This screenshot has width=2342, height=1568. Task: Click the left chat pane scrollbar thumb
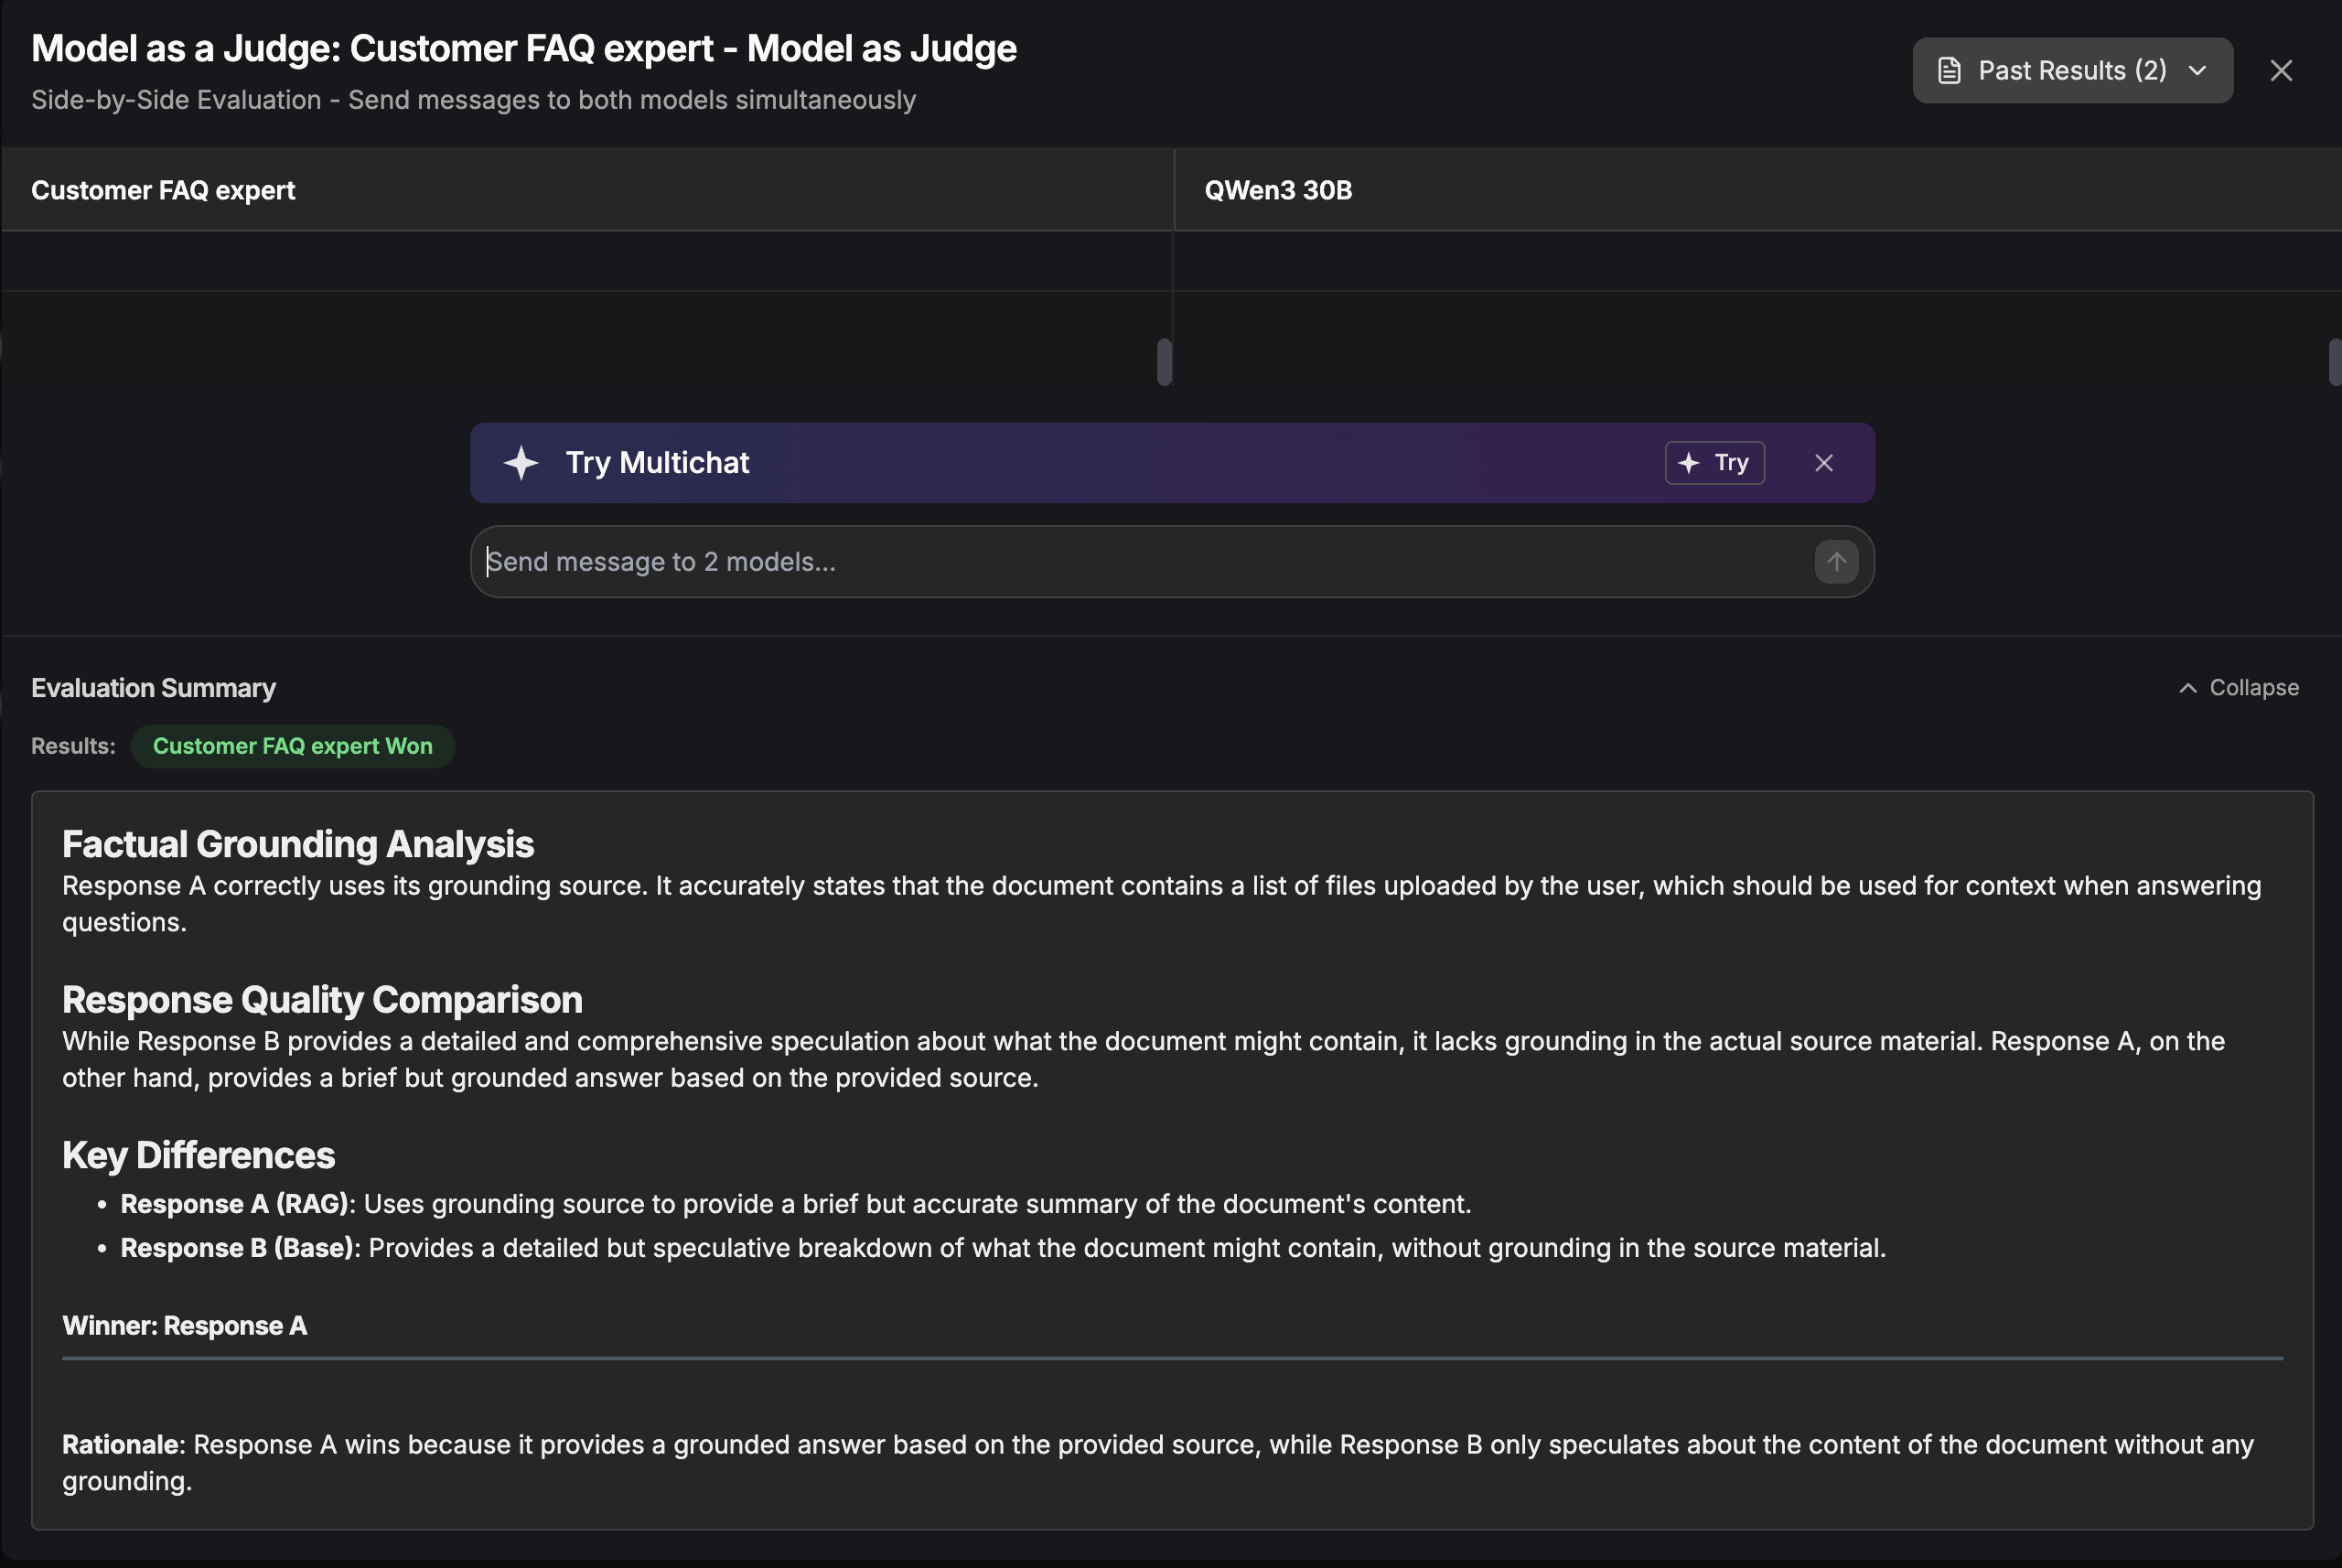(x=1164, y=361)
